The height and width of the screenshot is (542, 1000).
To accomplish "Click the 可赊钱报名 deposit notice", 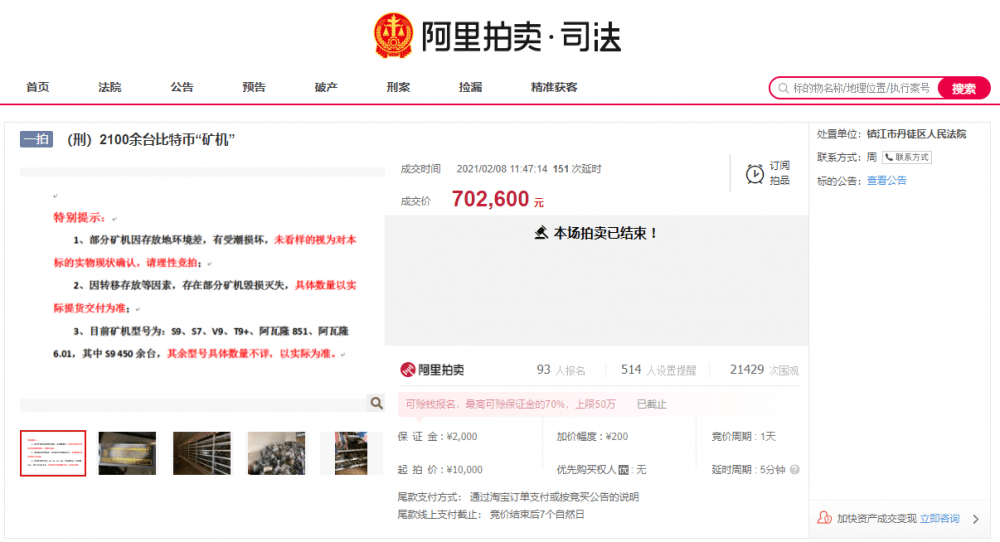I will pyautogui.click(x=510, y=404).
